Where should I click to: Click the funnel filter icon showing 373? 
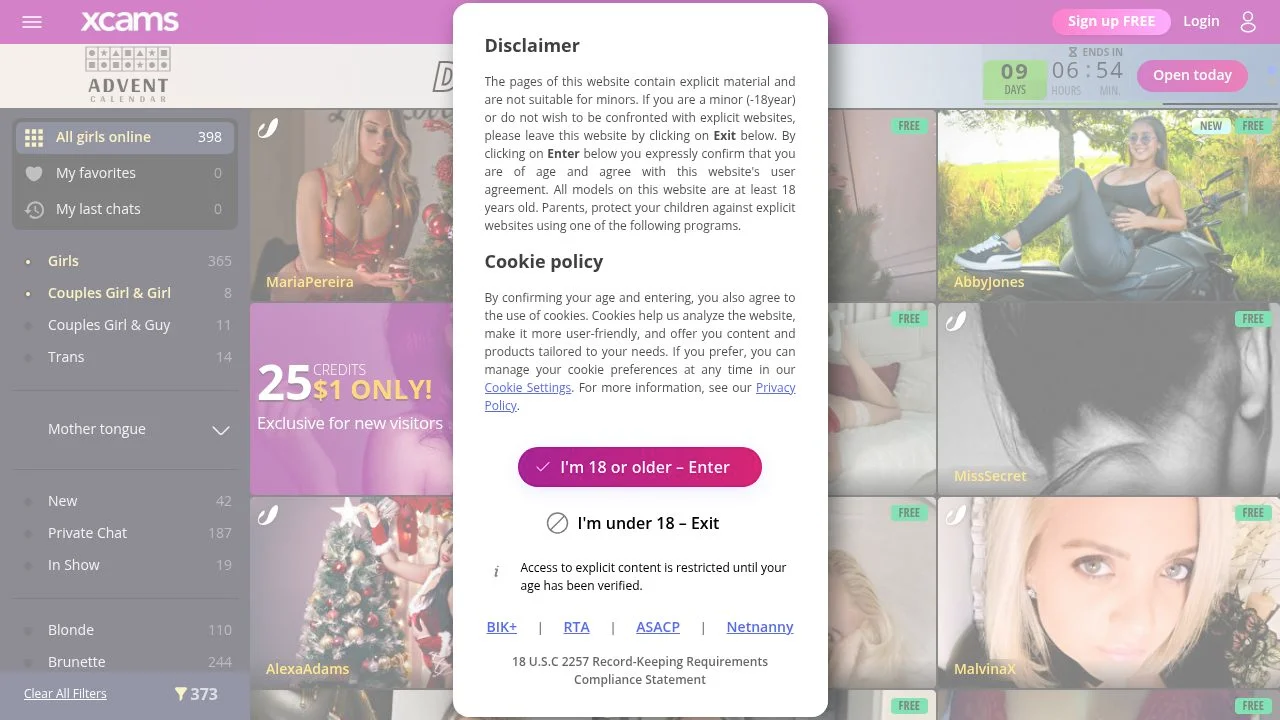tap(181, 694)
